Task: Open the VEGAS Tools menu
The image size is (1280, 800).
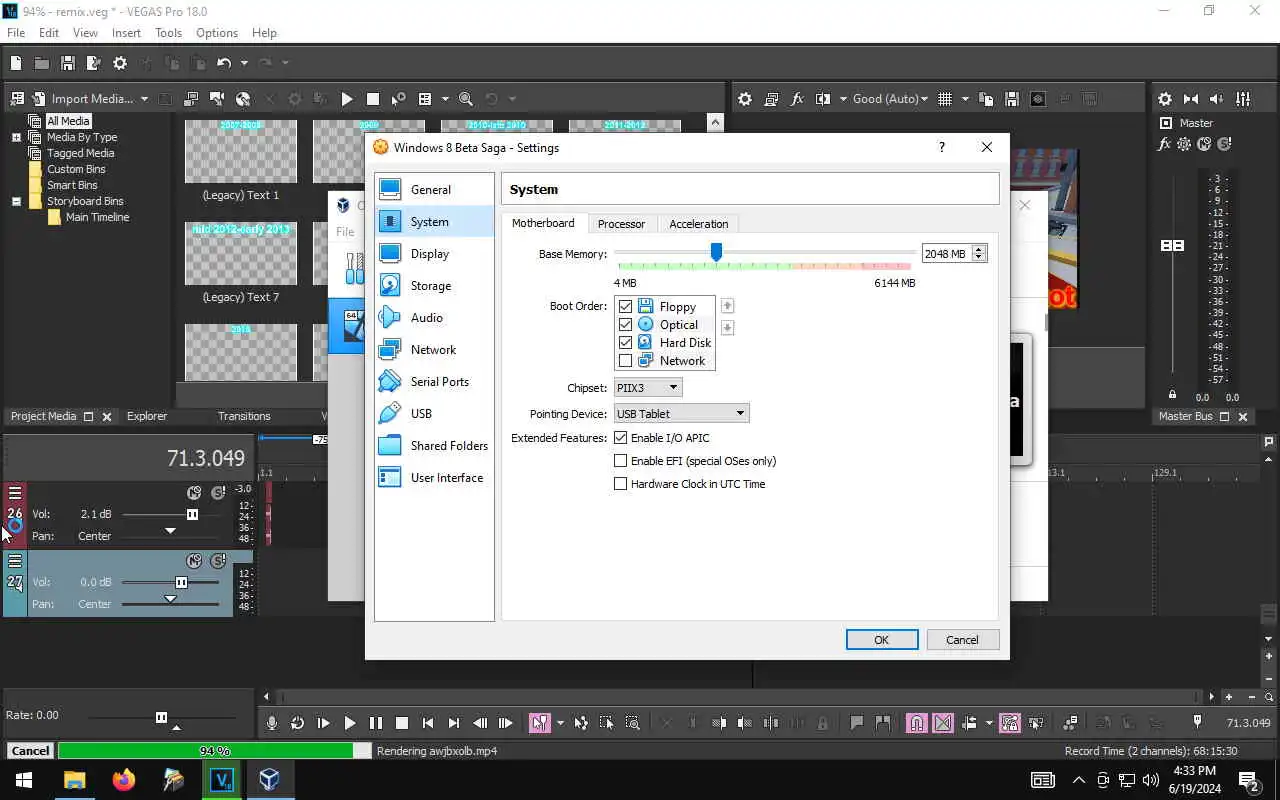Action: click(168, 33)
